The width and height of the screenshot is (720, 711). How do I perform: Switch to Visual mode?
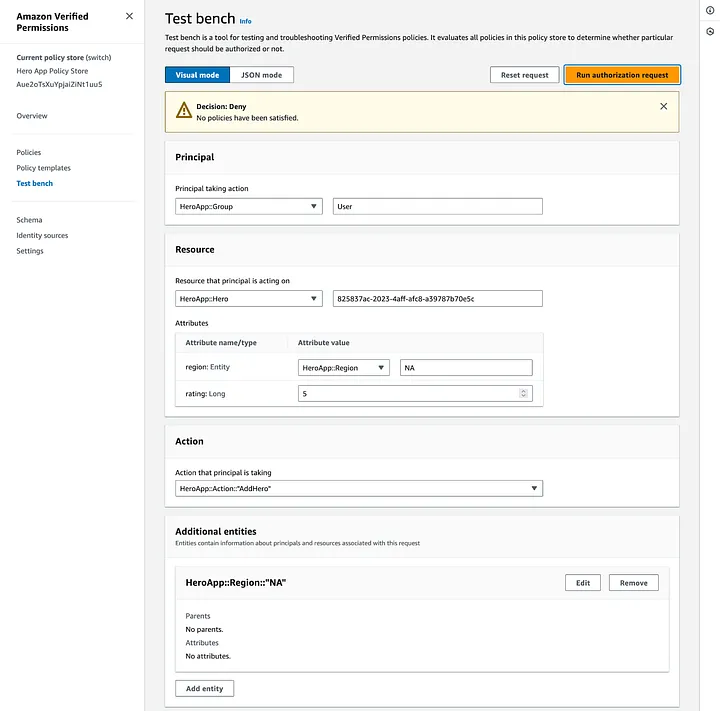tap(197, 75)
